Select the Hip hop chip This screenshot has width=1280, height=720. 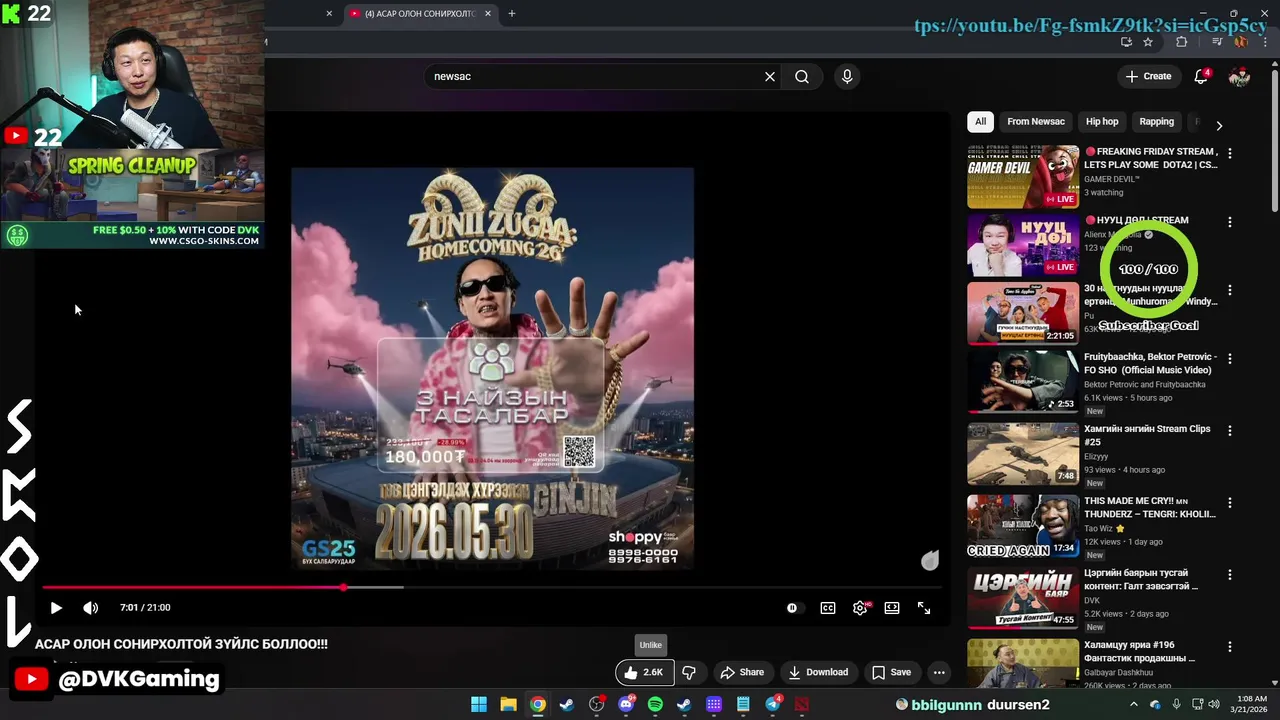coord(1102,122)
